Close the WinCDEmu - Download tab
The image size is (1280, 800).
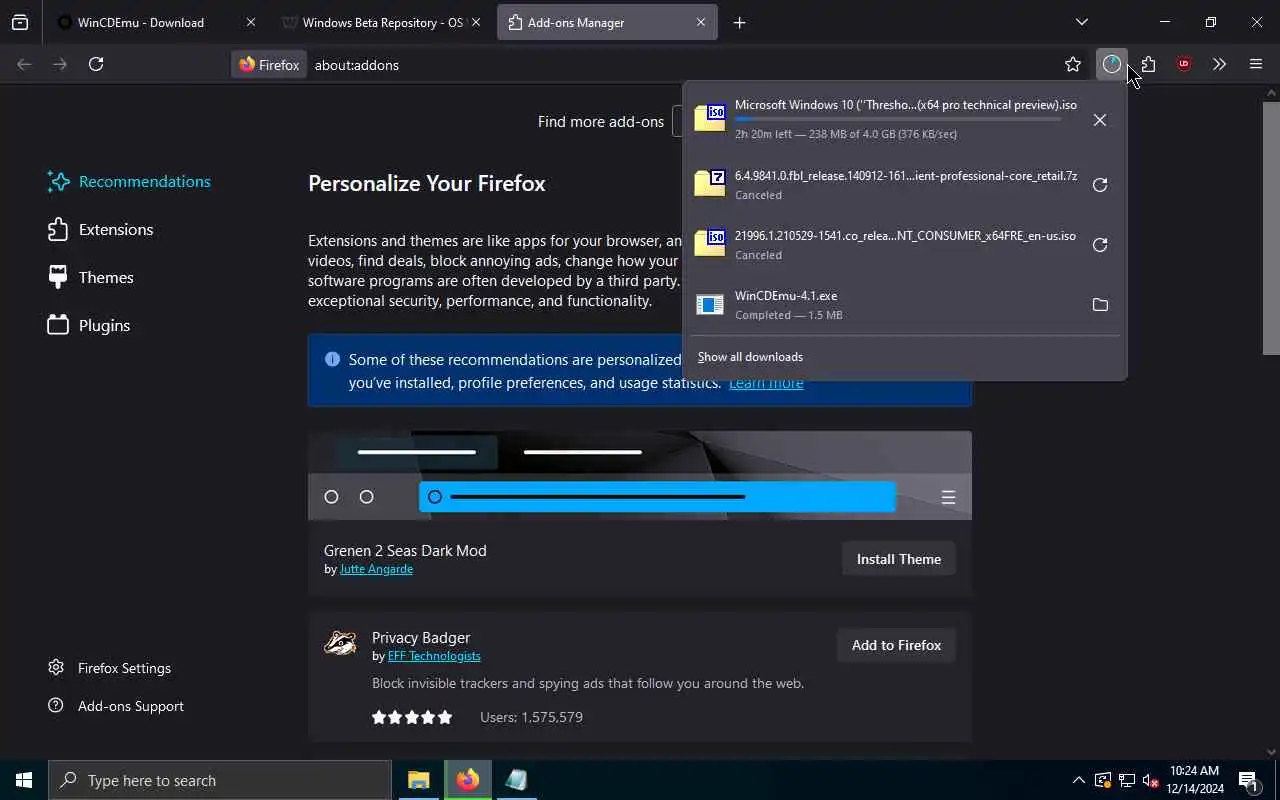(x=250, y=22)
